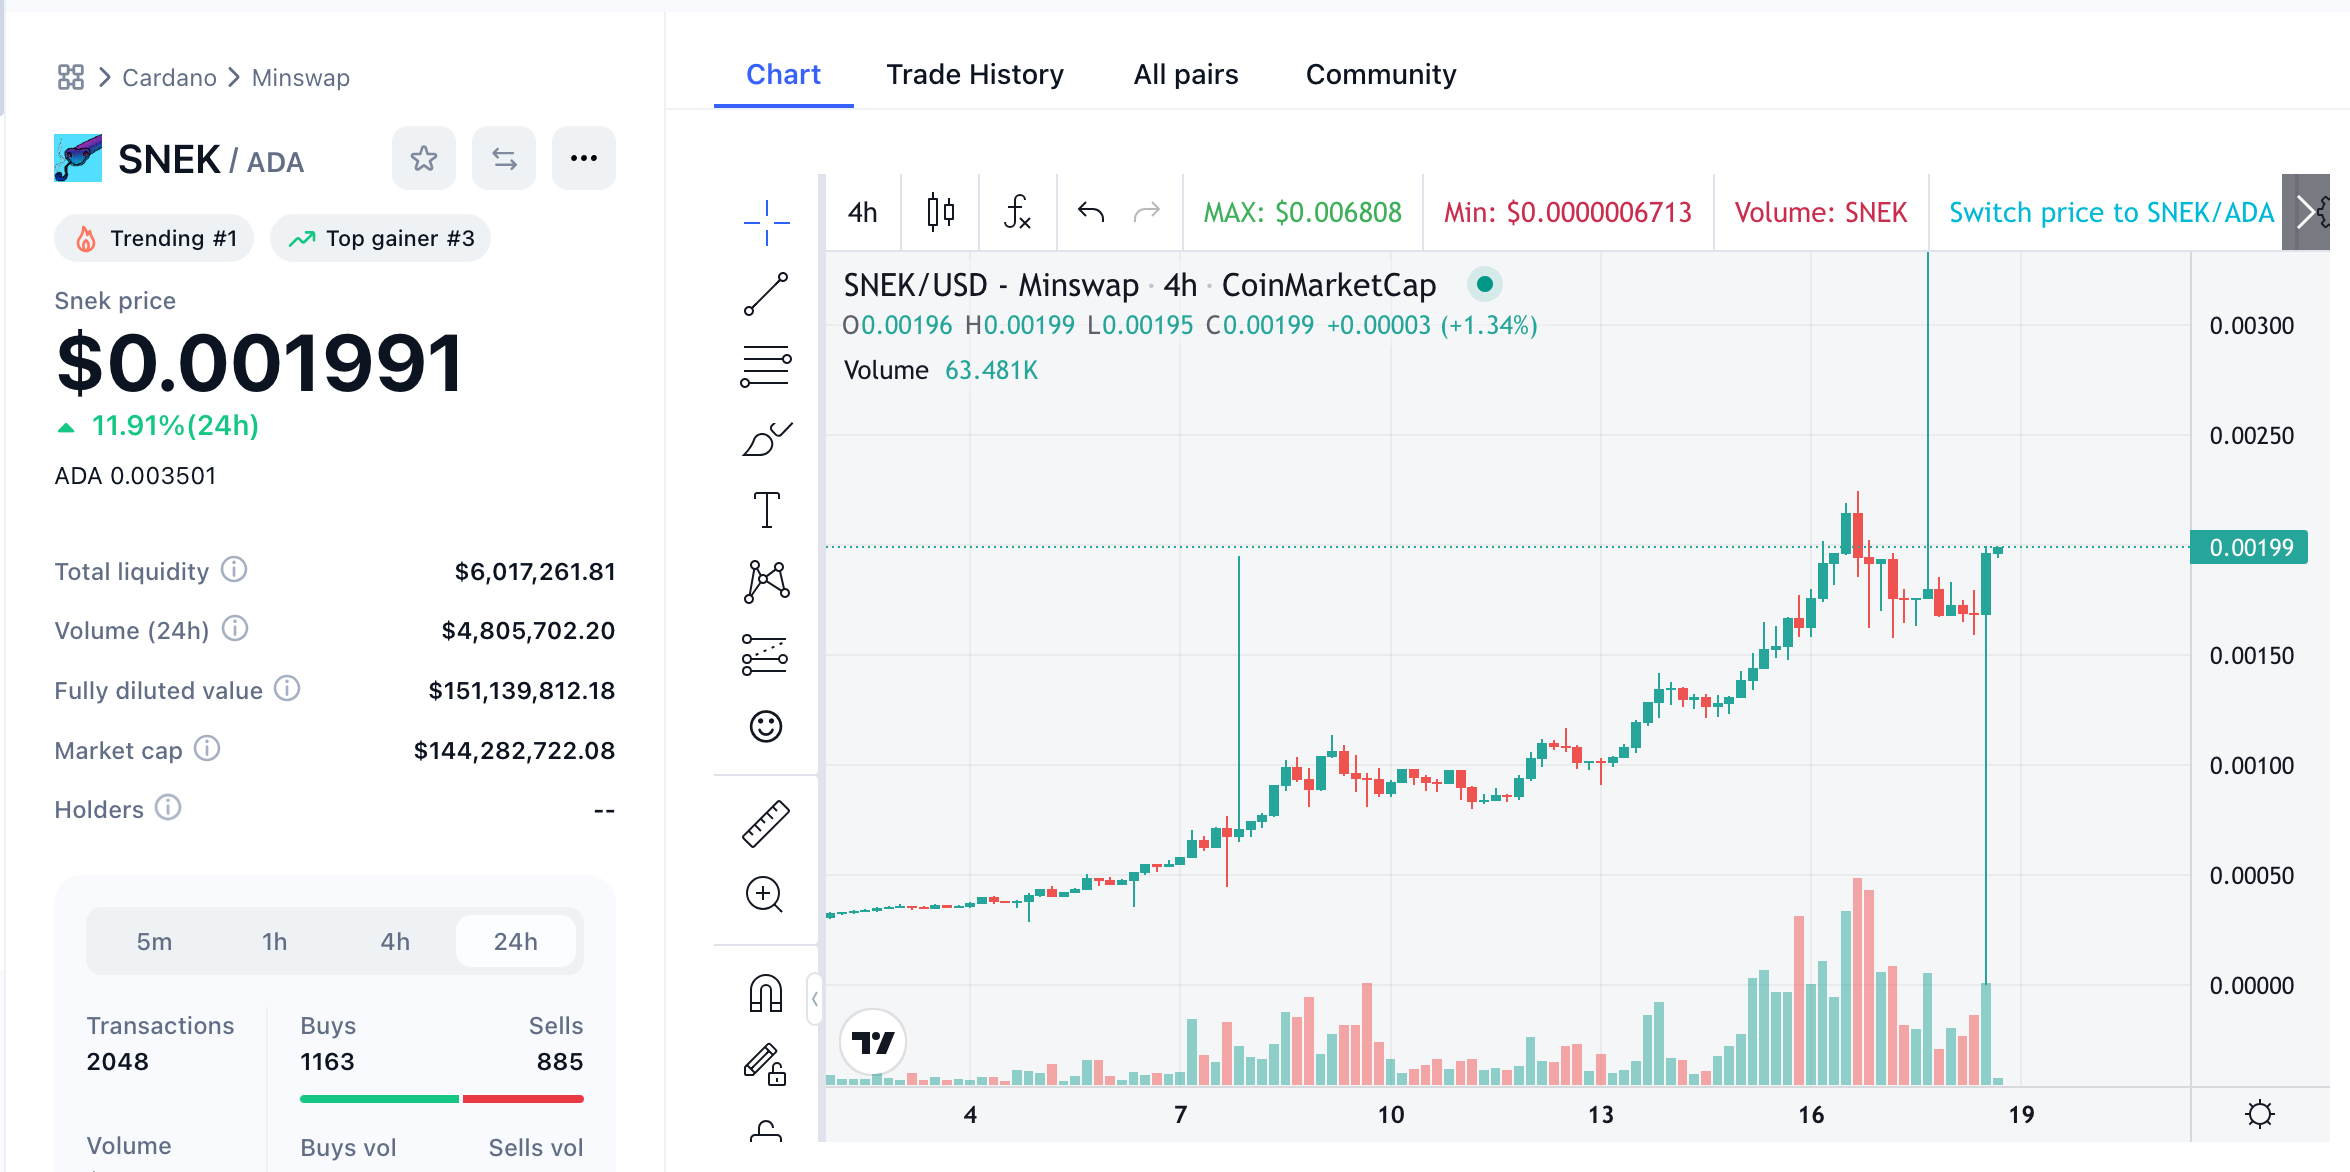Select the Text annotation tool
Viewport: 2350px width, 1172px height.
[x=766, y=510]
